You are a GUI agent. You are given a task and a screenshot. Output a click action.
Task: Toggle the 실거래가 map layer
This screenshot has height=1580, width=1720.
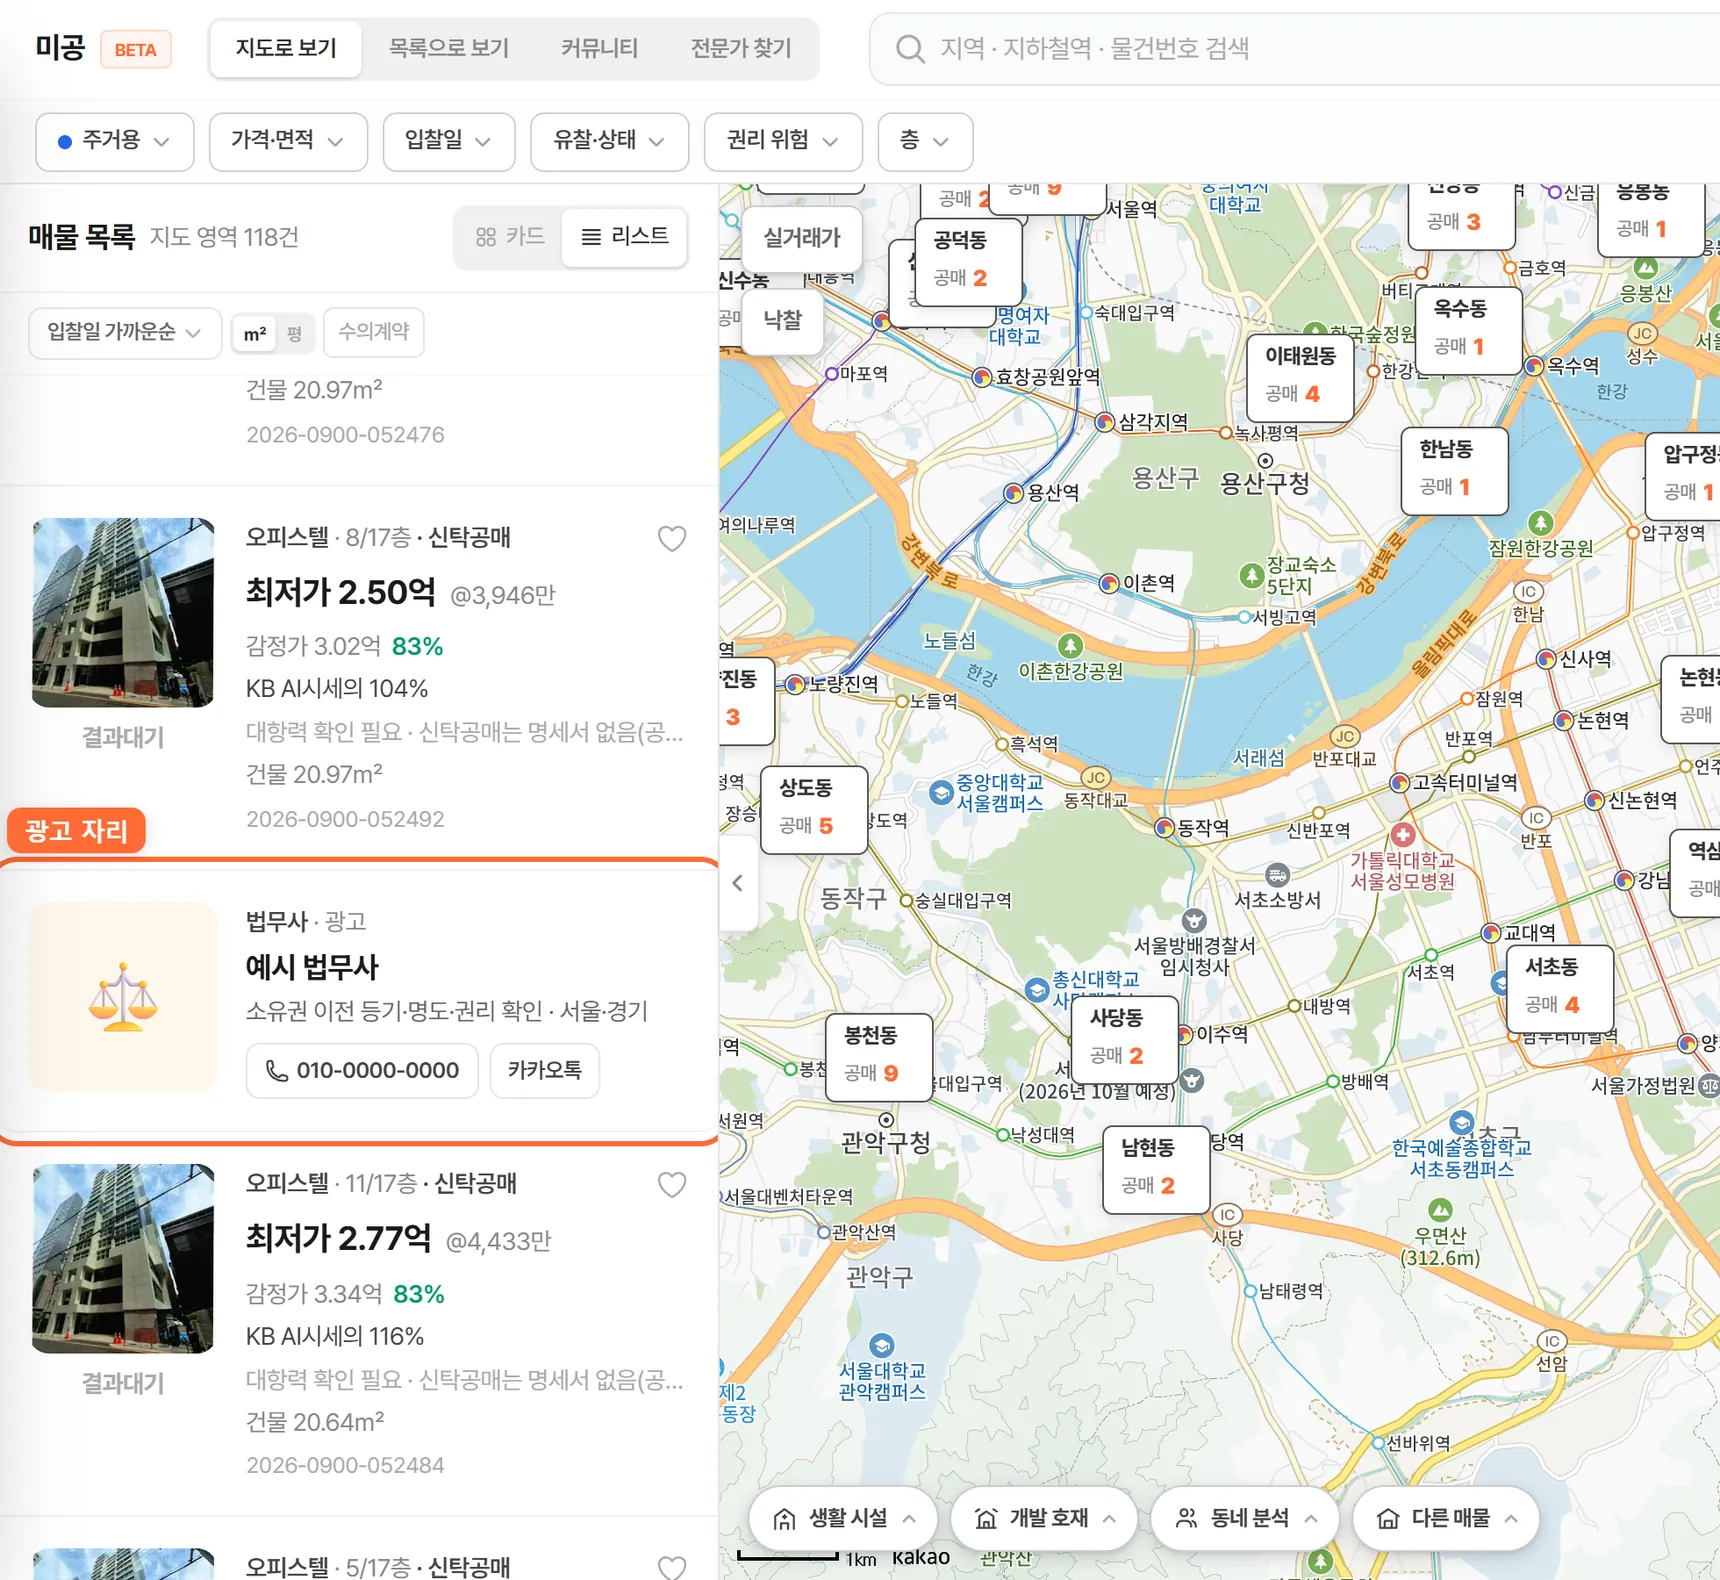(x=802, y=238)
